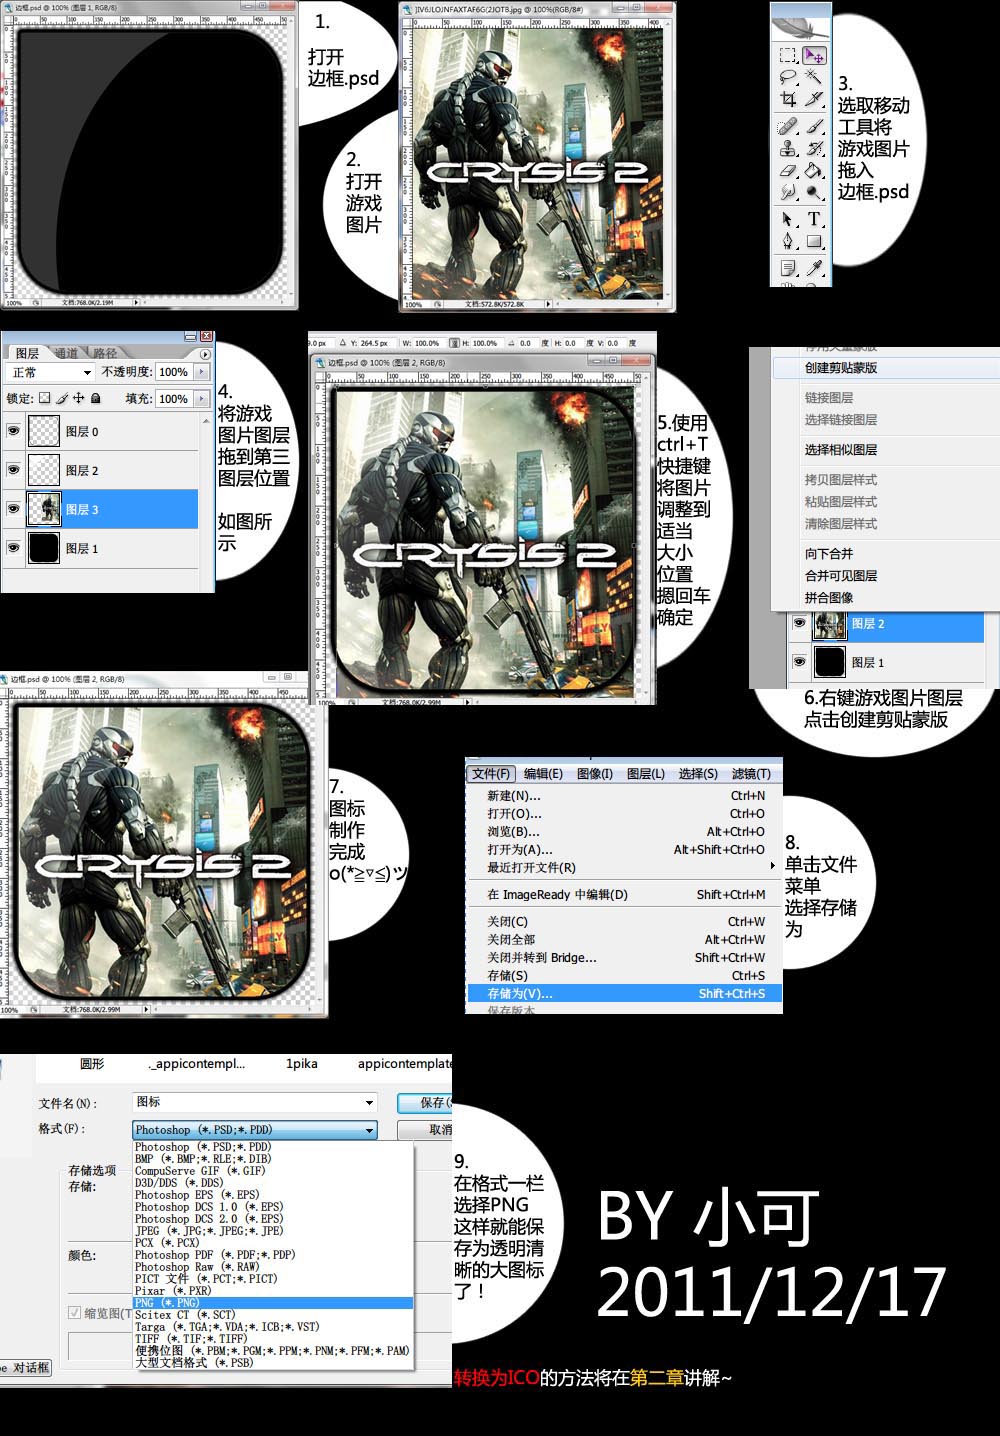
Task: Click the lock position icon
Action: click(78, 398)
